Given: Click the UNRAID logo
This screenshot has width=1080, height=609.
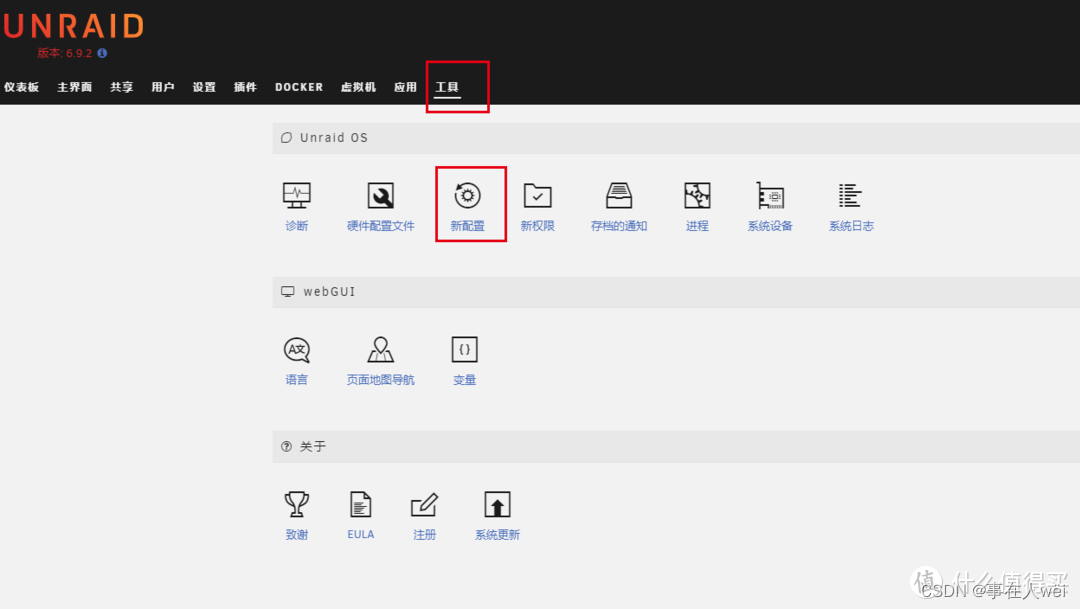Looking at the screenshot, I should (x=74, y=26).
